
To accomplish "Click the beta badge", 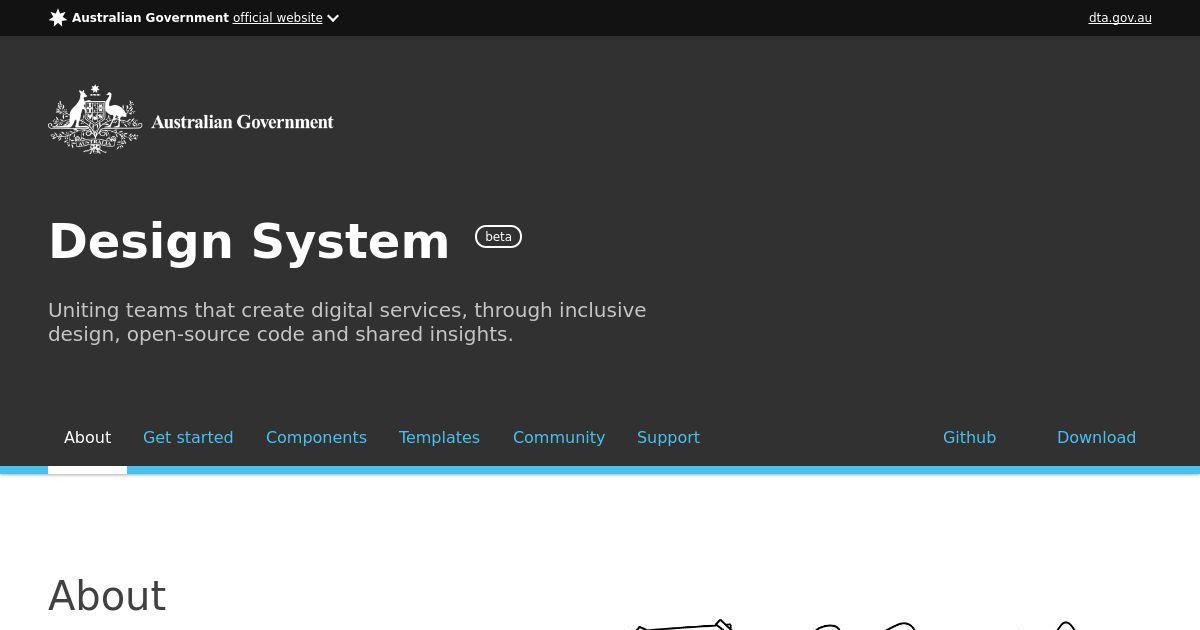I will click(498, 237).
